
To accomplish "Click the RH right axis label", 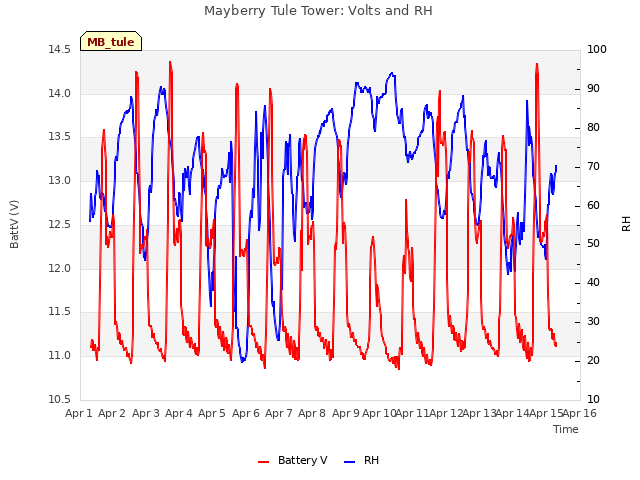I will point(626,224).
